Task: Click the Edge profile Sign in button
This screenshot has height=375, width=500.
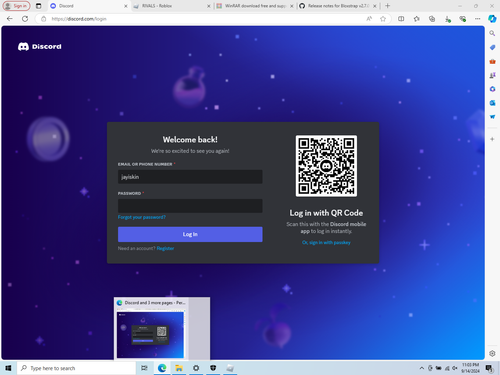Action: click(x=16, y=6)
